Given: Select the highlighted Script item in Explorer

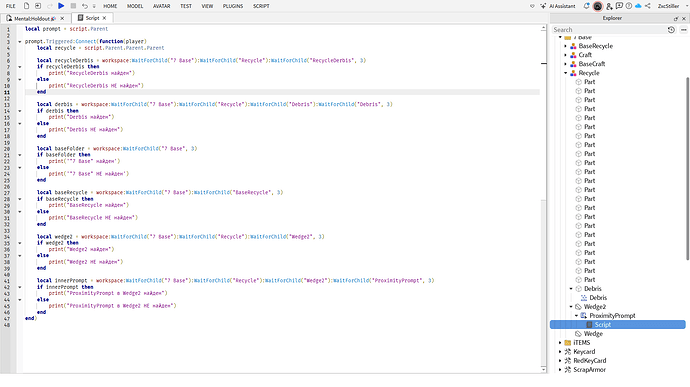Looking at the screenshot, I should [617, 324].
